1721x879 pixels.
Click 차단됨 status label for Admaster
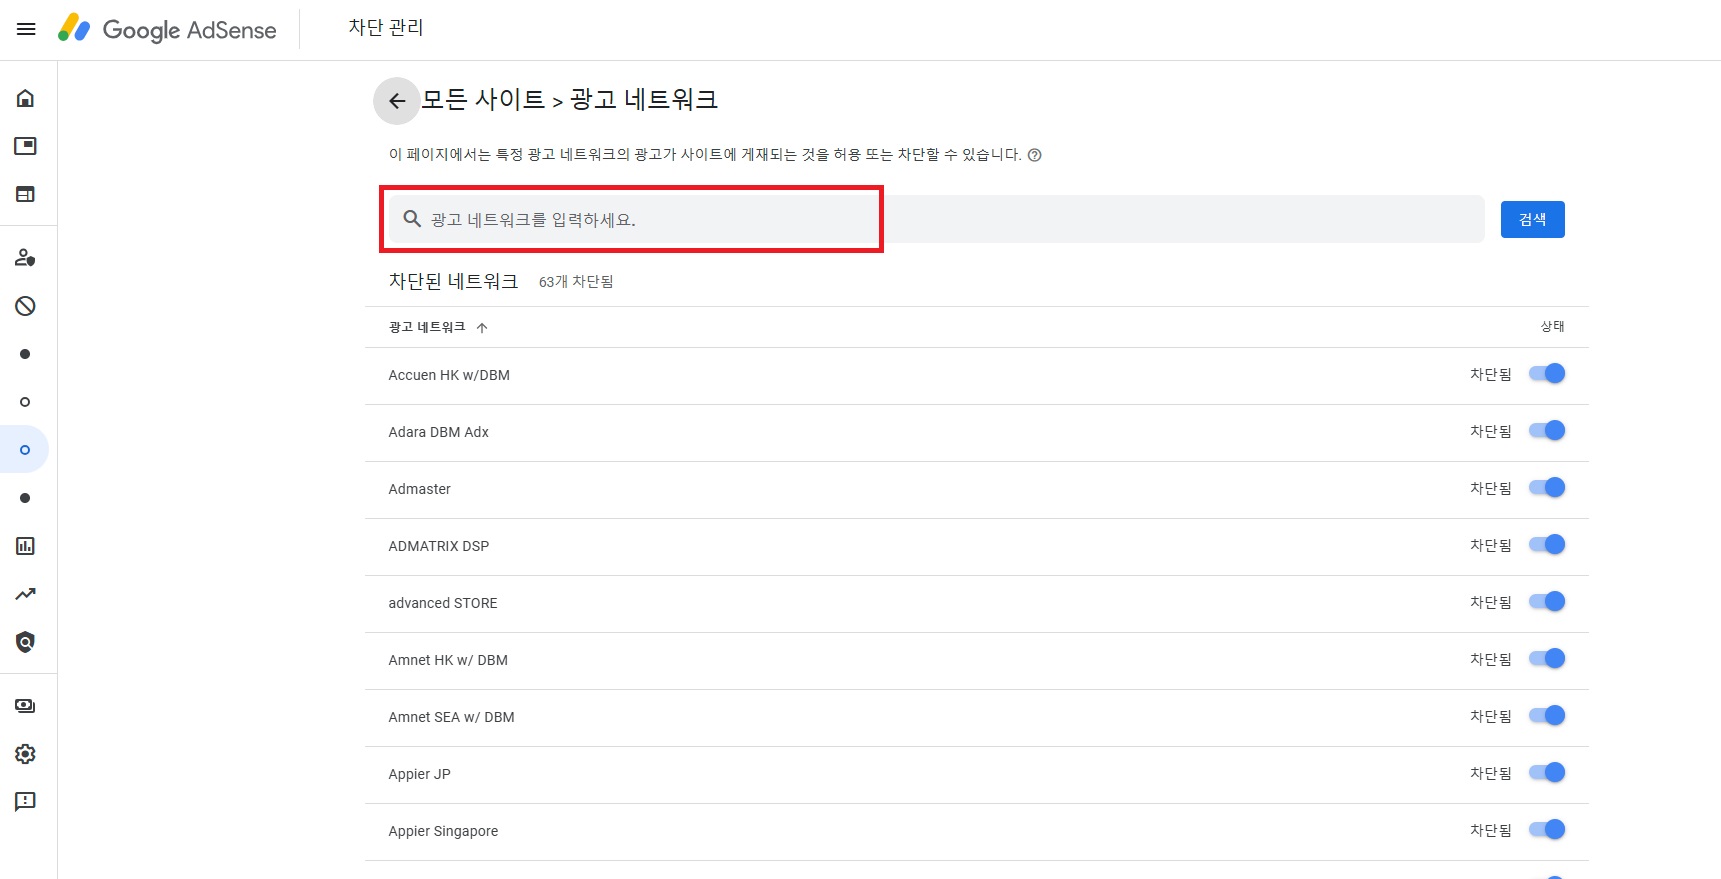coord(1491,488)
